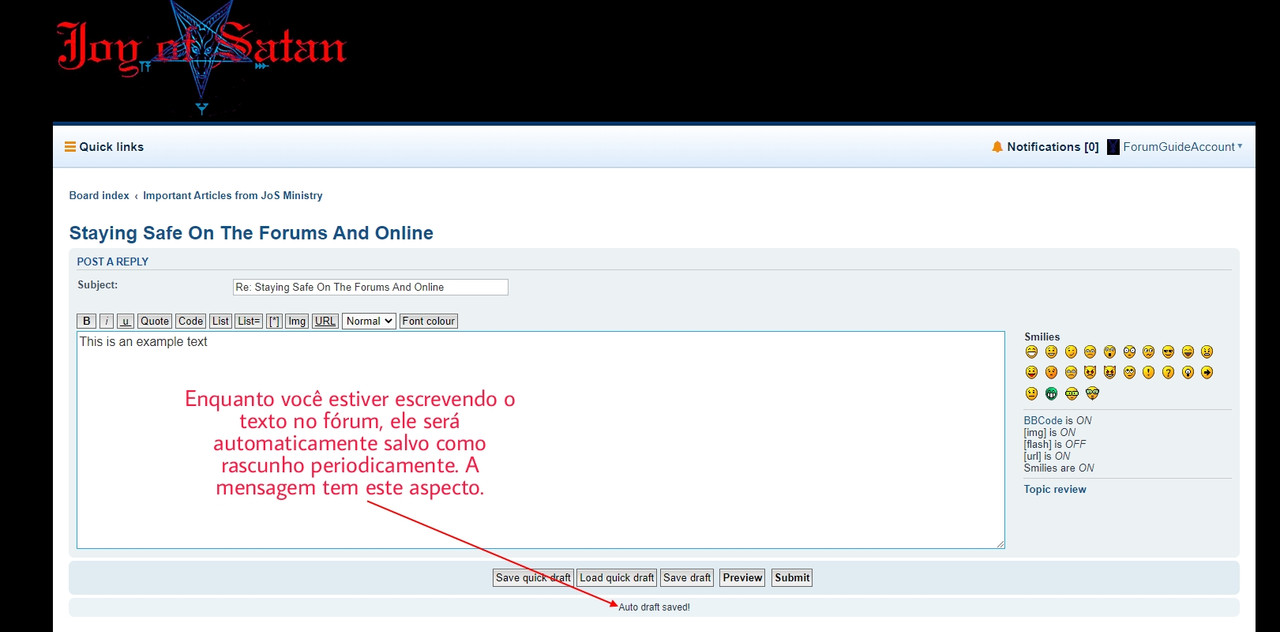The image size is (1280, 632).
Task: Insert an unordered List tag
Action: pyautogui.click(x=221, y=321)
